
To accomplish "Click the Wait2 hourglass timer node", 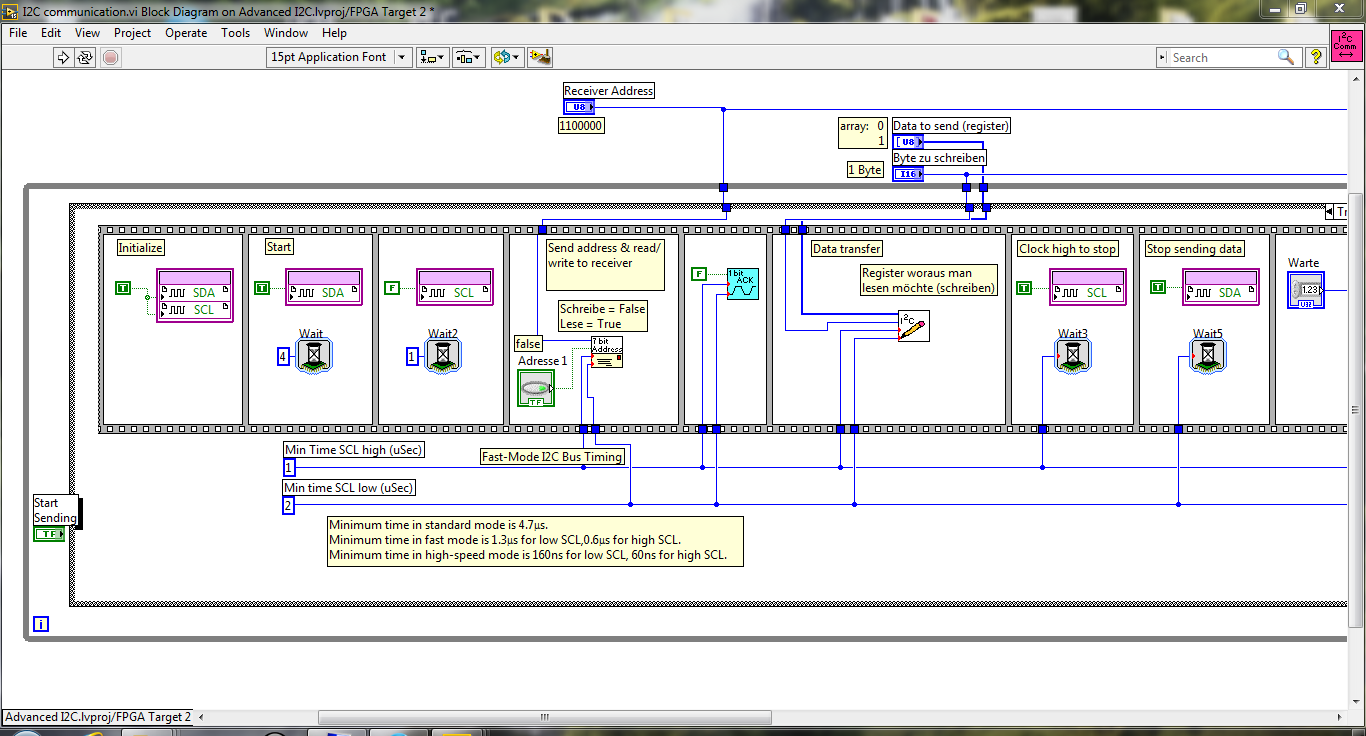I will 443,355.
